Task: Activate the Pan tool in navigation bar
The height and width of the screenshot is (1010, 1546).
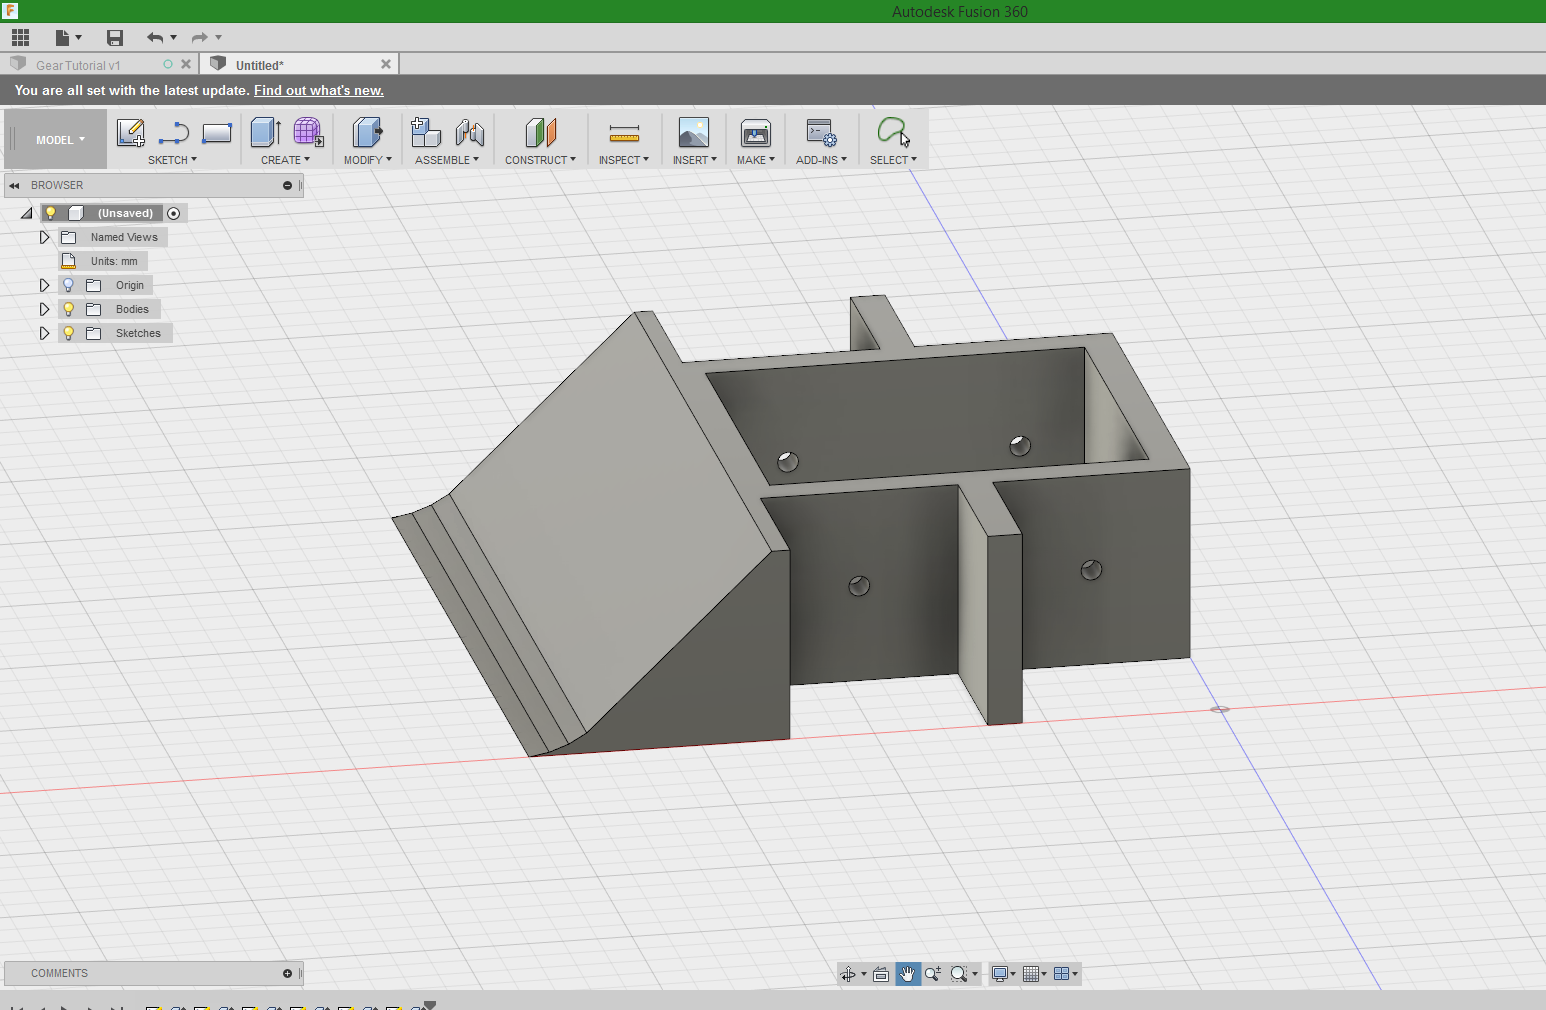Action: click(x=907, y=973)
